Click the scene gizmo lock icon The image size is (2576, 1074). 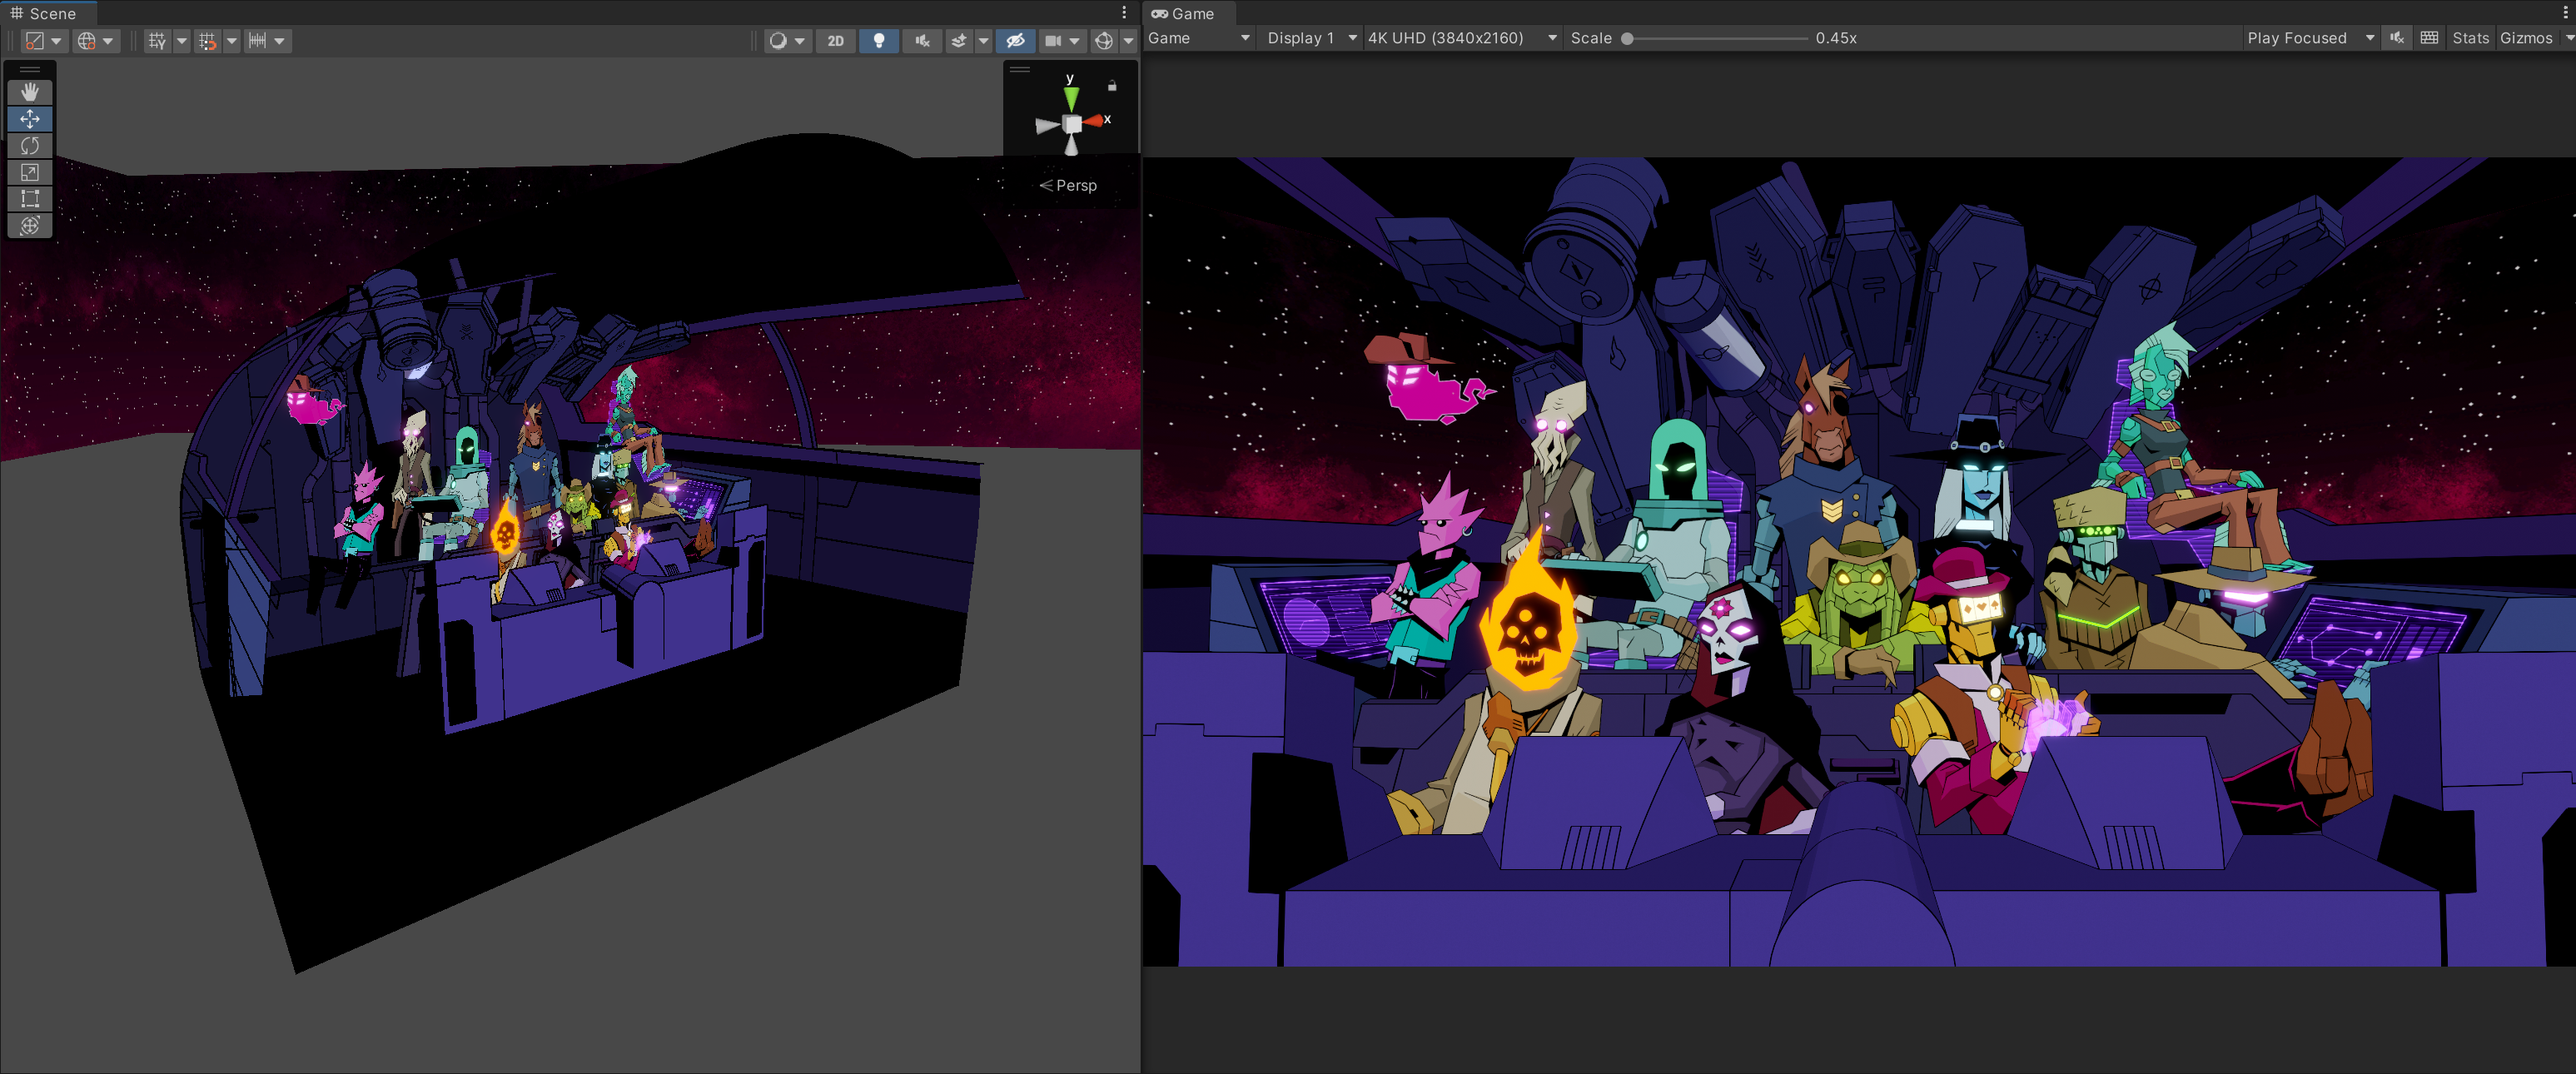click(1112, 86)
